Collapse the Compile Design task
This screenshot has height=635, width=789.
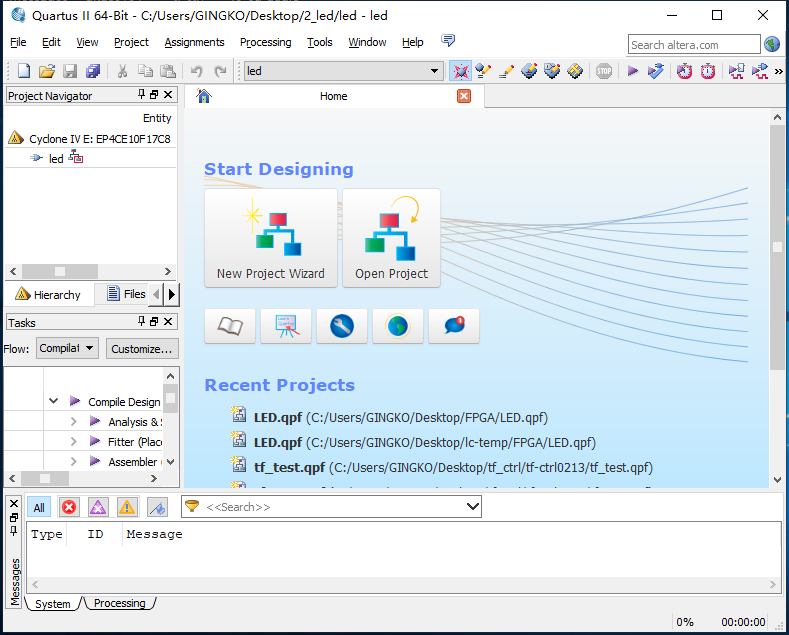54,401
